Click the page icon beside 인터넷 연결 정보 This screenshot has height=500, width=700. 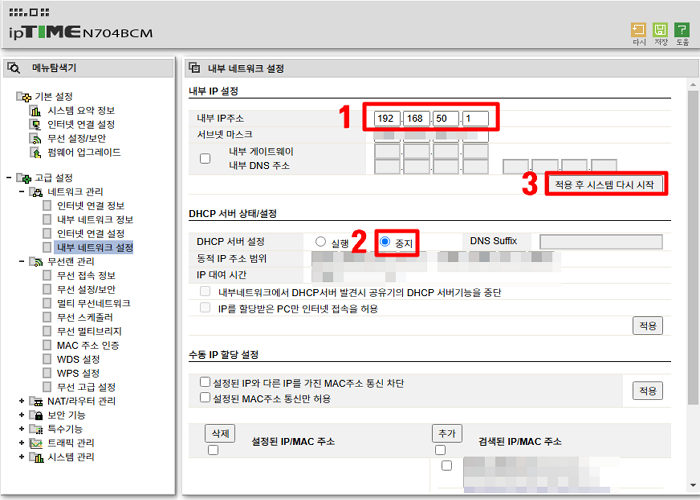(47, 206)
